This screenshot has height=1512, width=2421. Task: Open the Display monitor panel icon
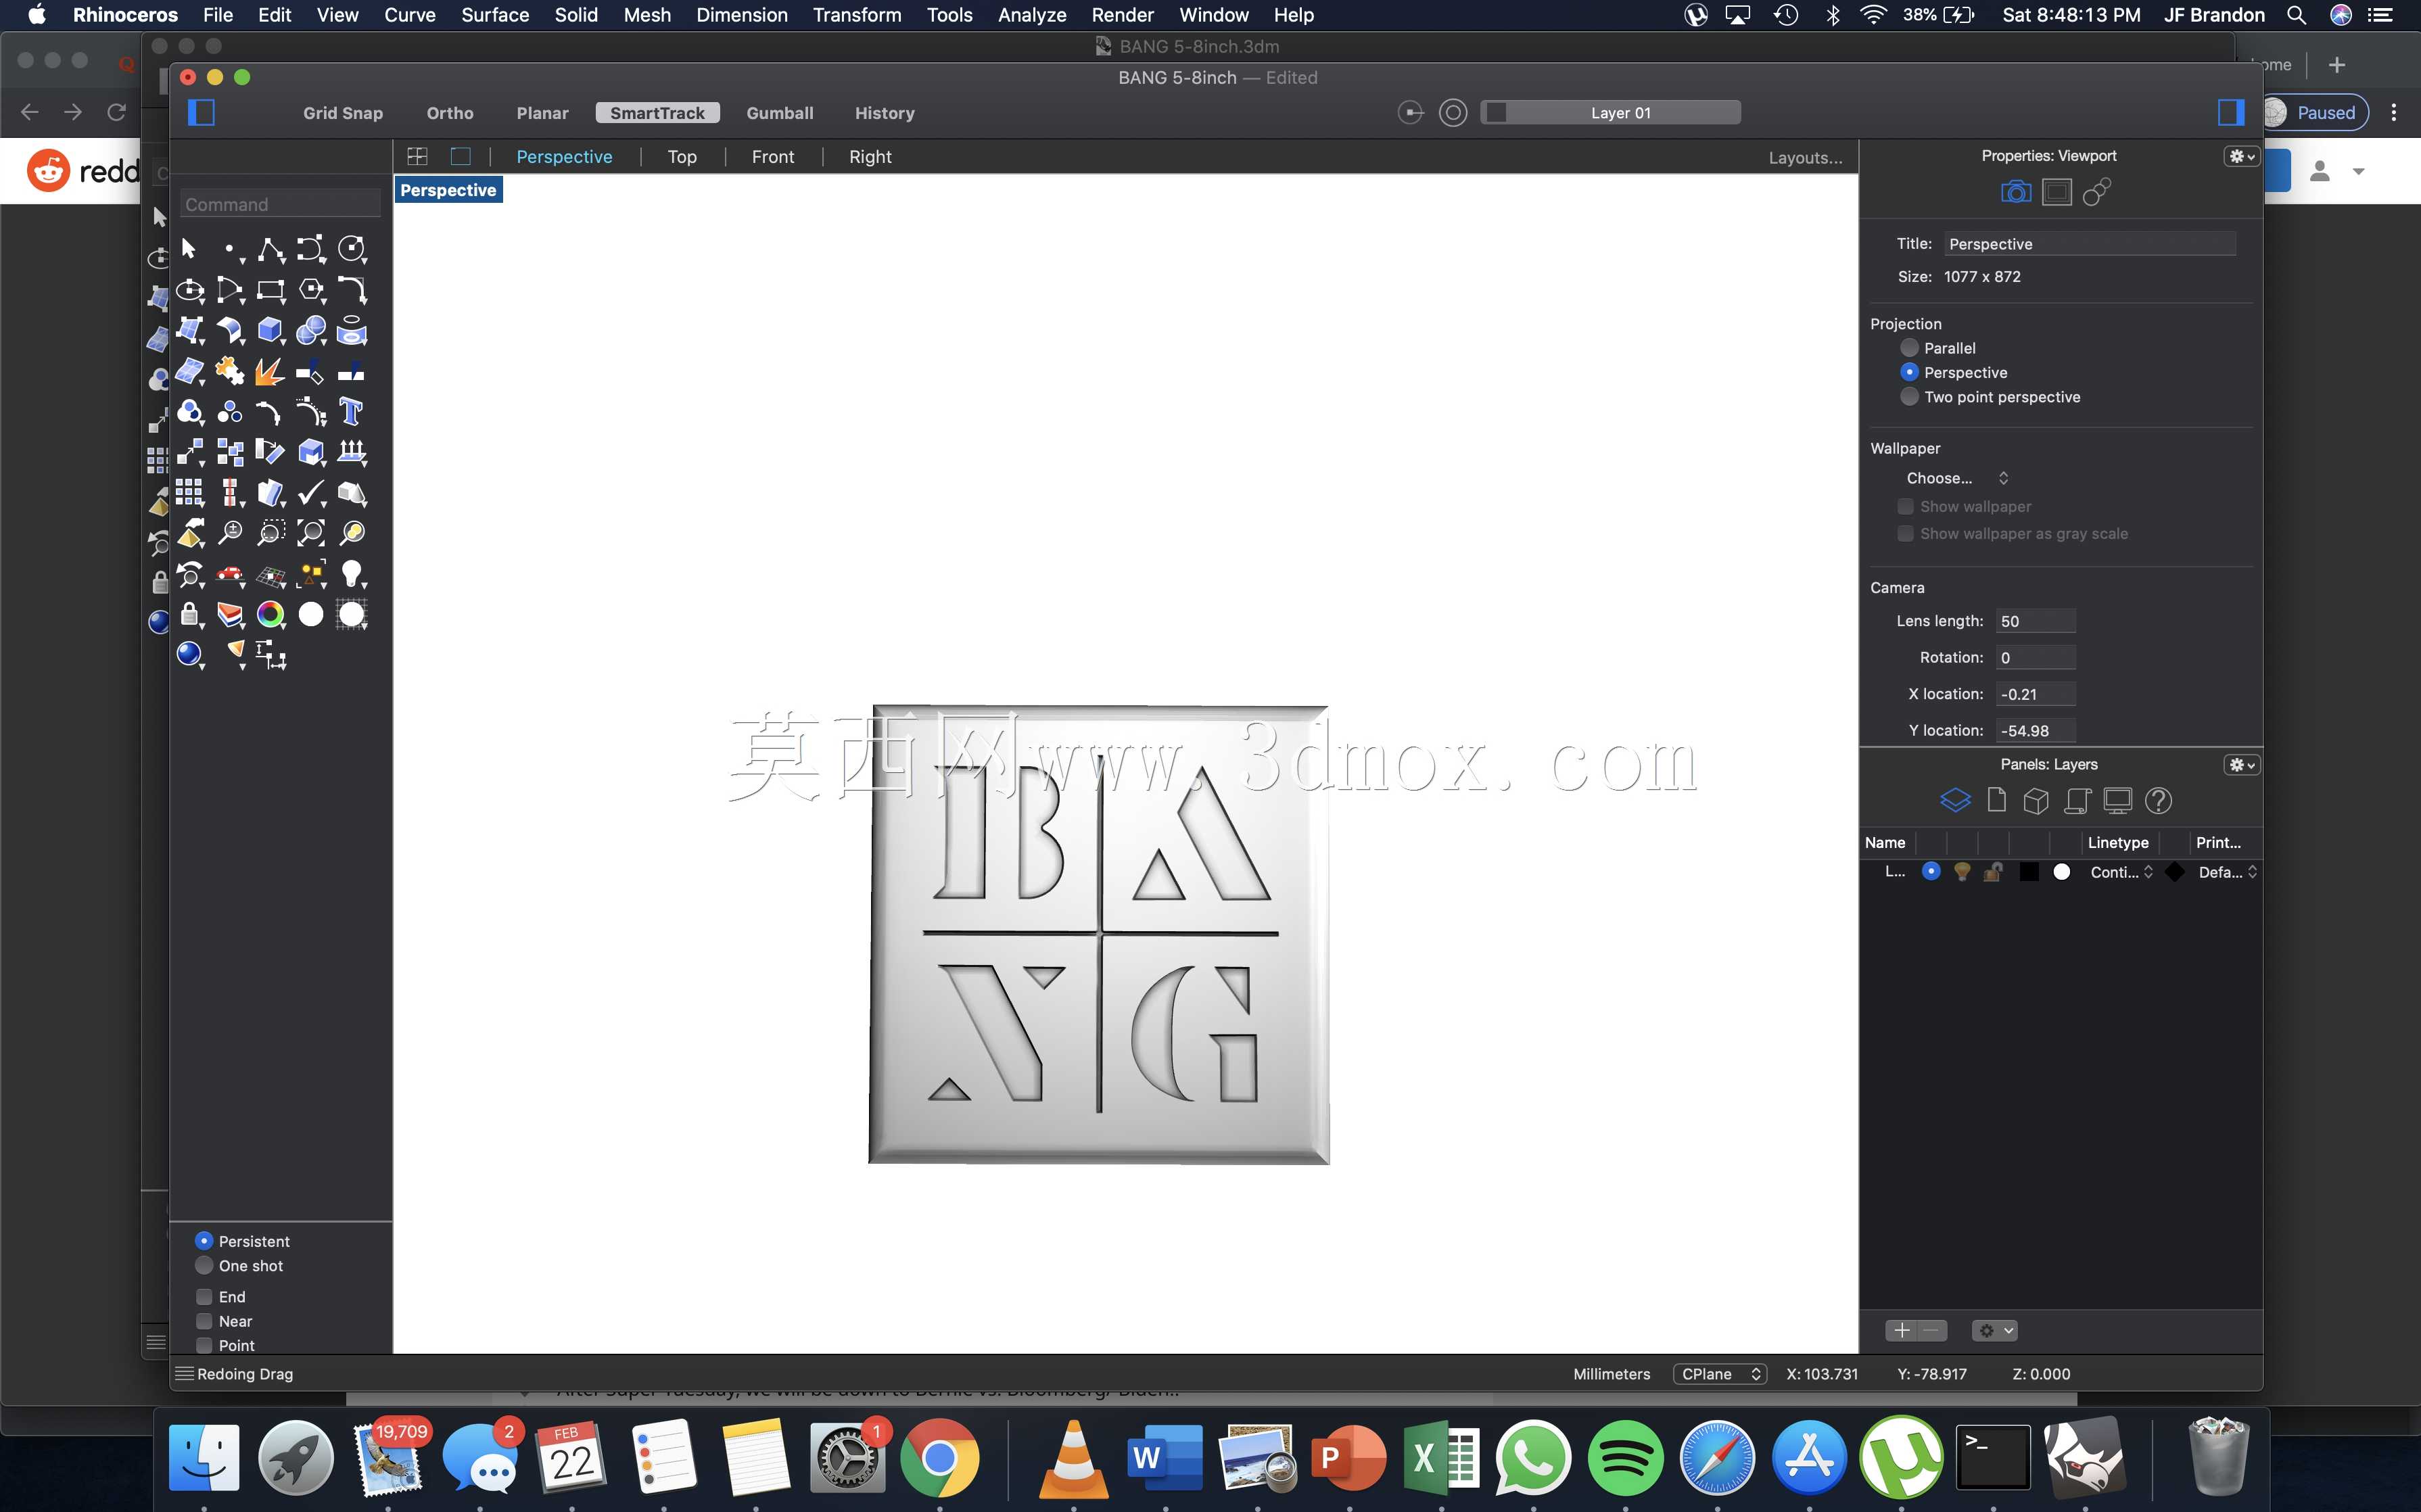click(x=2117, y=800)
